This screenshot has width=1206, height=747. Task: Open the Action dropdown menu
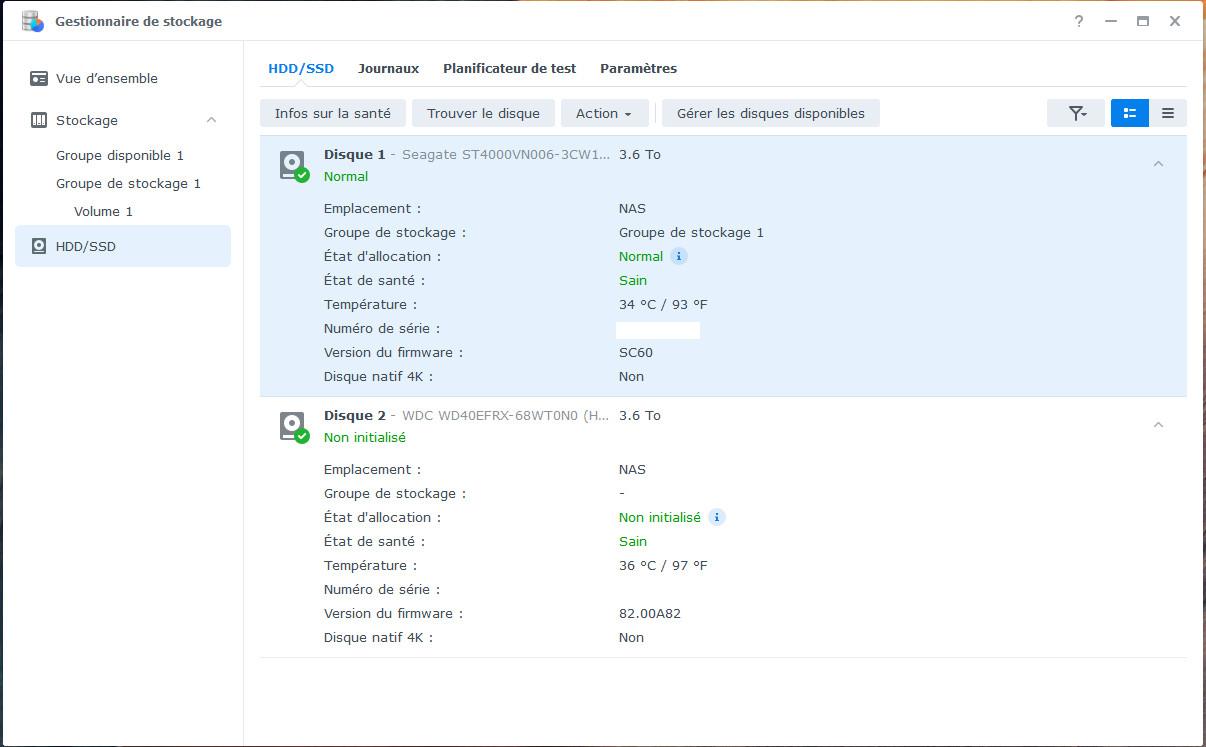(x=604, y=113)
